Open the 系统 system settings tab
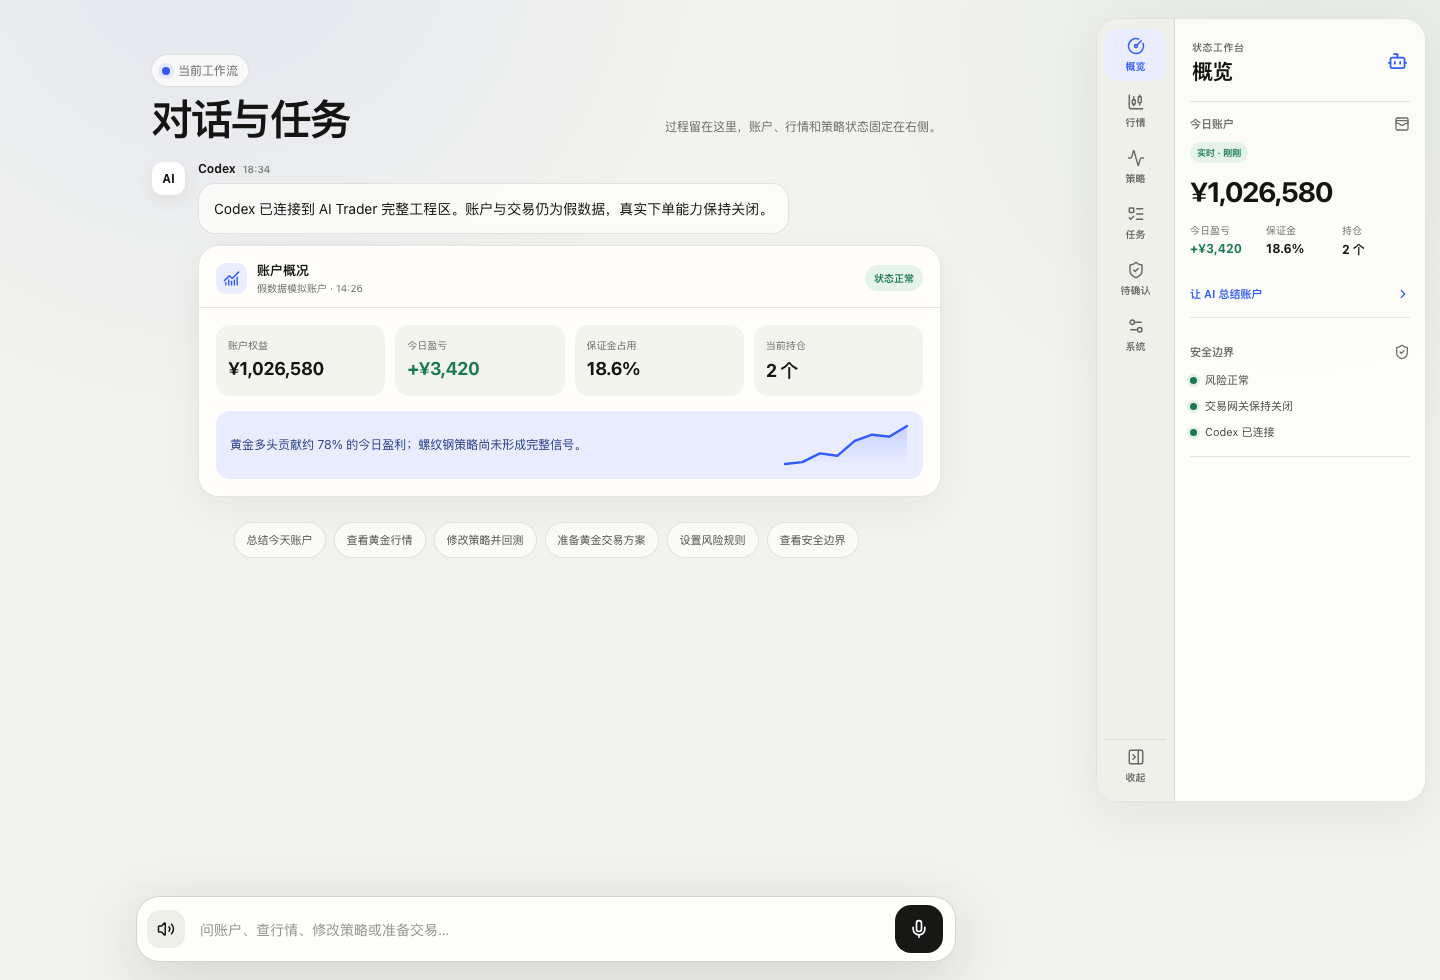1440x980 pixels. coord(1135,335)
